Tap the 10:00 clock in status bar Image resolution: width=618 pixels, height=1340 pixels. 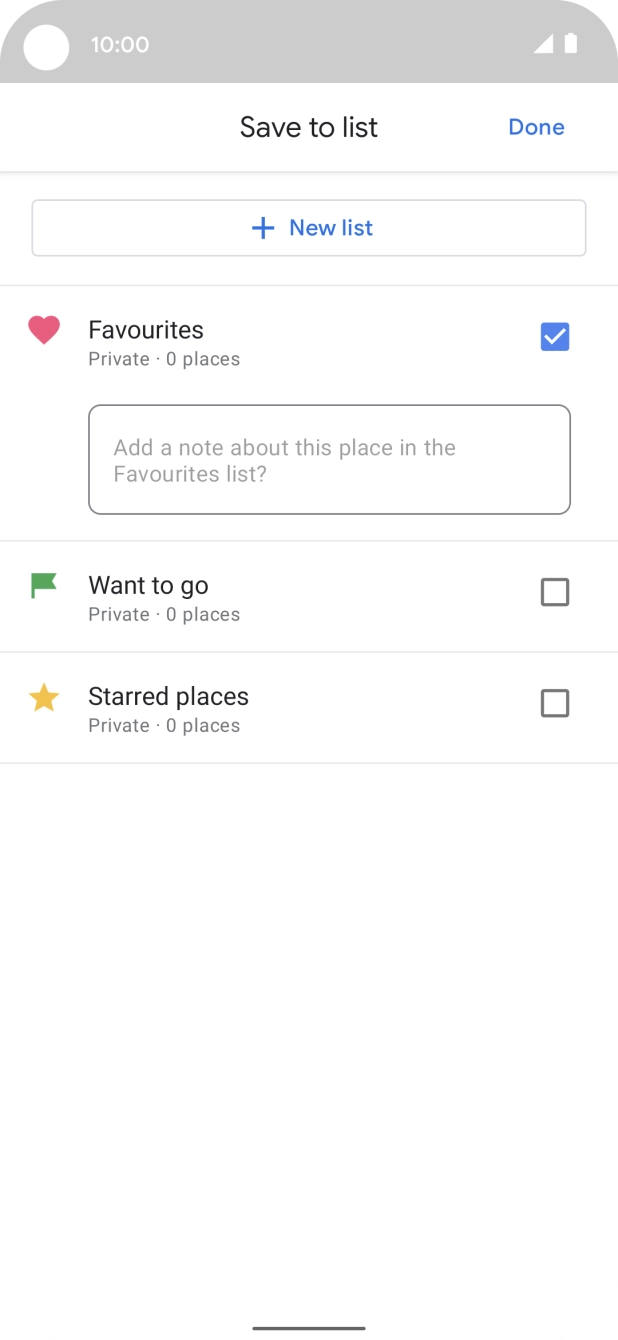pos(119,44)
